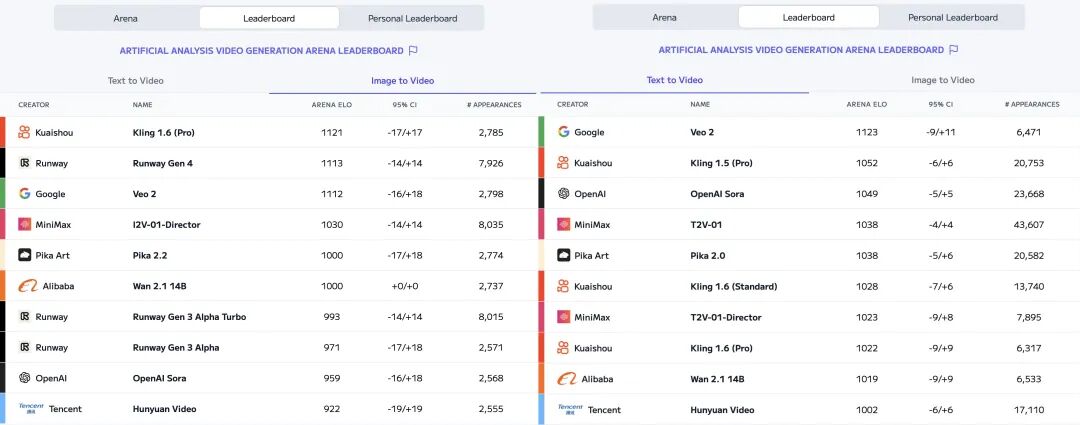
Task: Select Leaderboard tab in right panel
Action: 809,18
